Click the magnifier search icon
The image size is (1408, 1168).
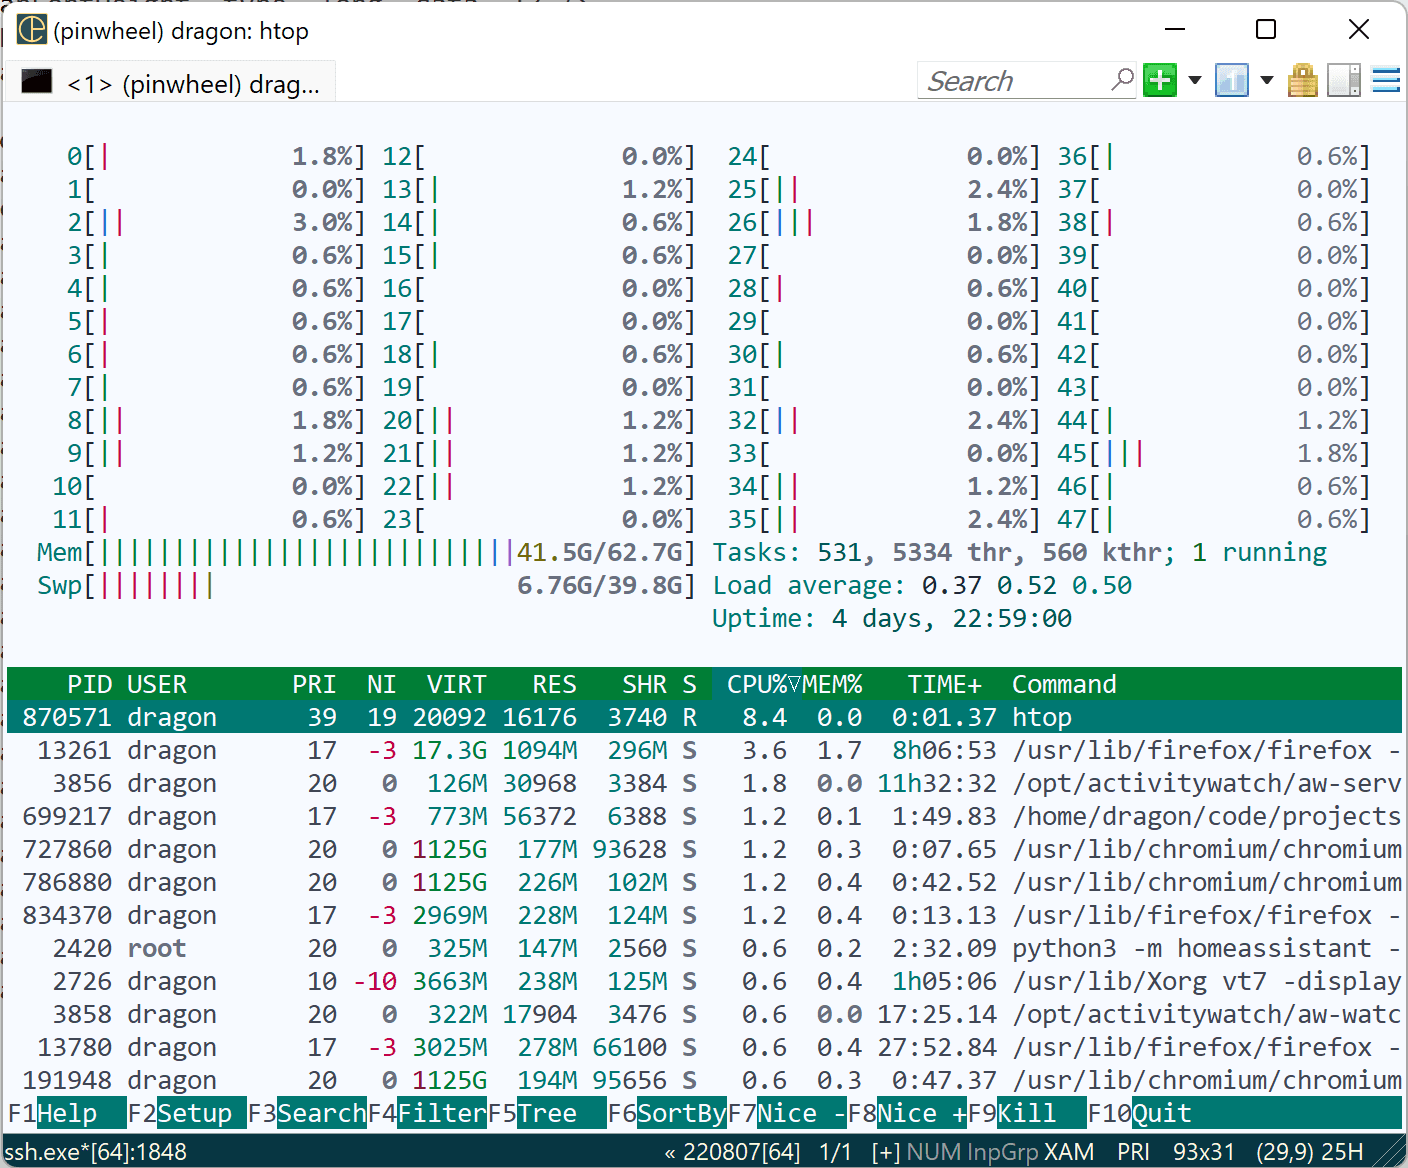pyautogui.click(x=1123, y=79)
